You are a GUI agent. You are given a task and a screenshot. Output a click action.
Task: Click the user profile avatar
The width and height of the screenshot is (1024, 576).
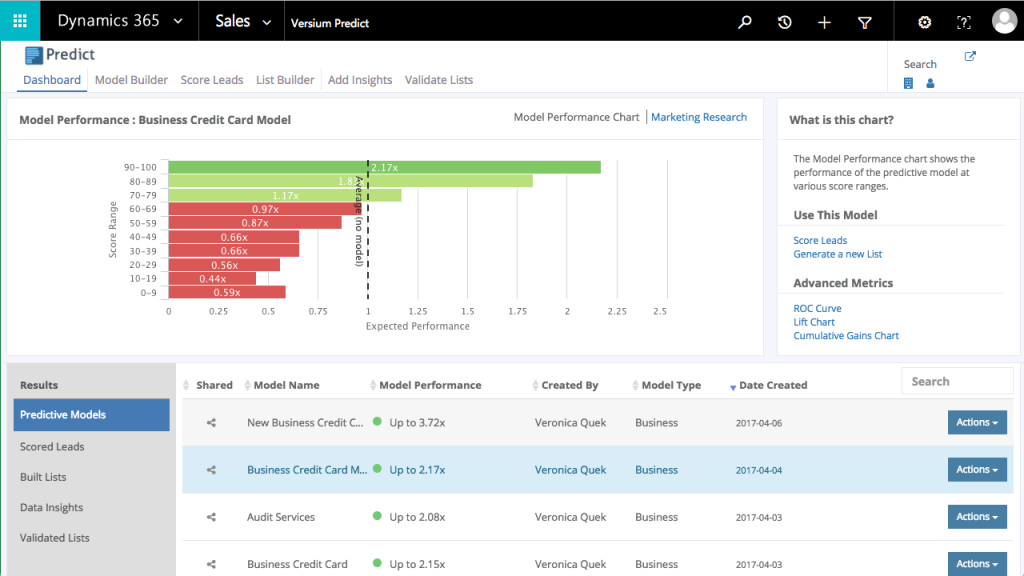[x=1004, y=21]
